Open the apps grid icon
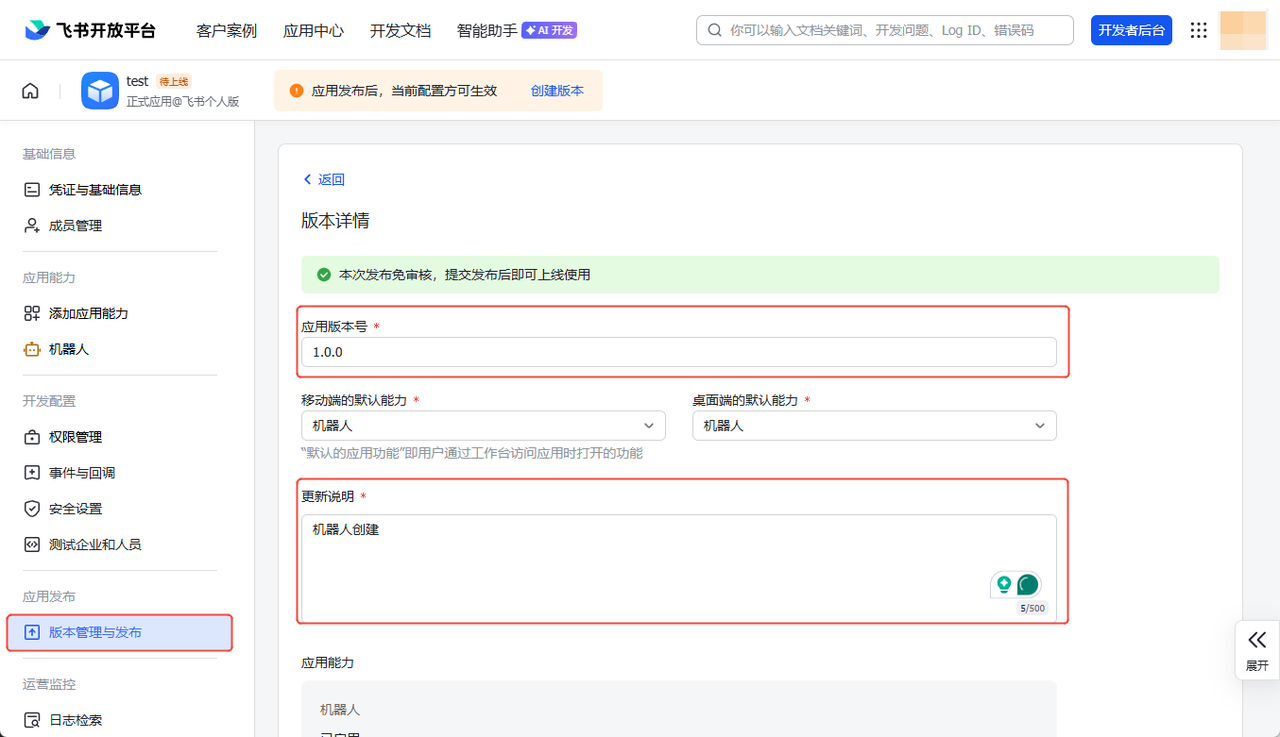The width and height of the screenshot is (1280, 737). 1198,30
